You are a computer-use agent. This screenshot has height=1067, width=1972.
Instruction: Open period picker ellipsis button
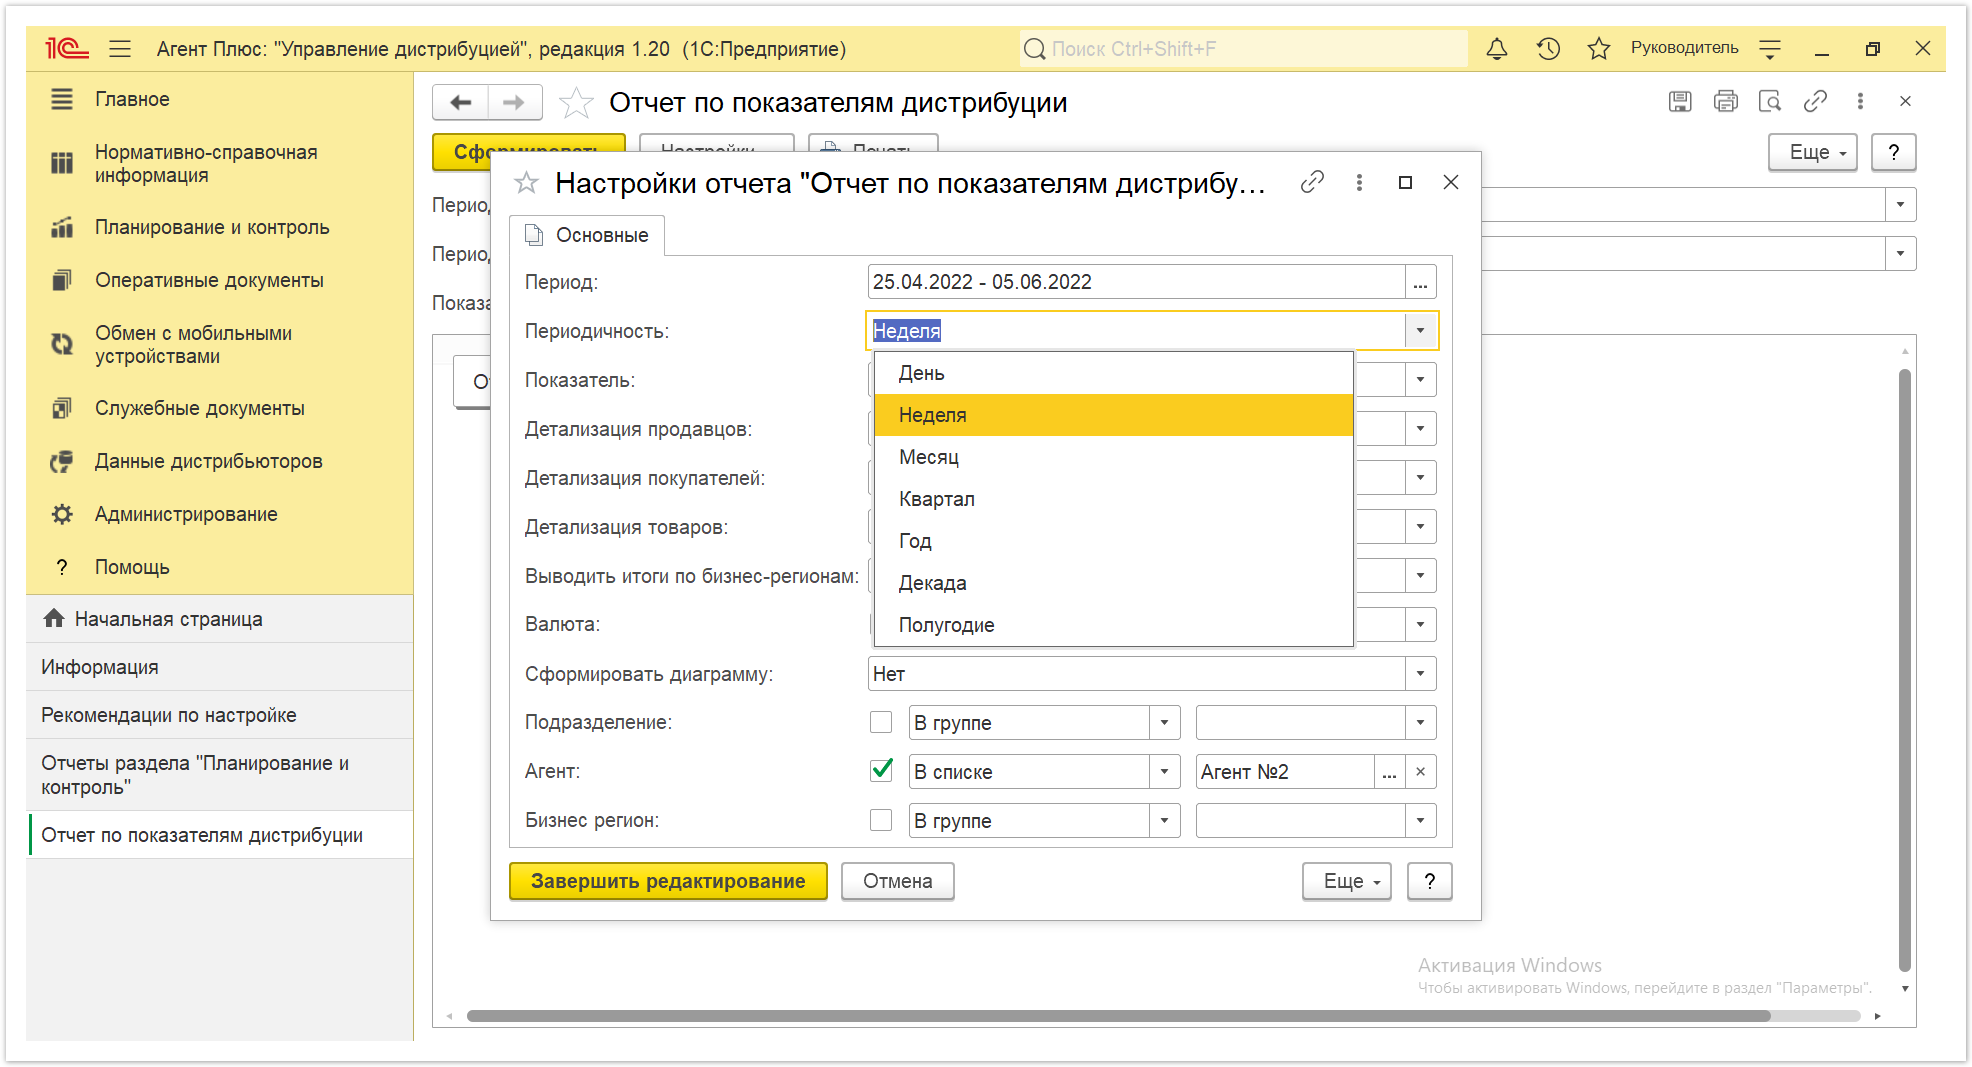point(1420,282)
